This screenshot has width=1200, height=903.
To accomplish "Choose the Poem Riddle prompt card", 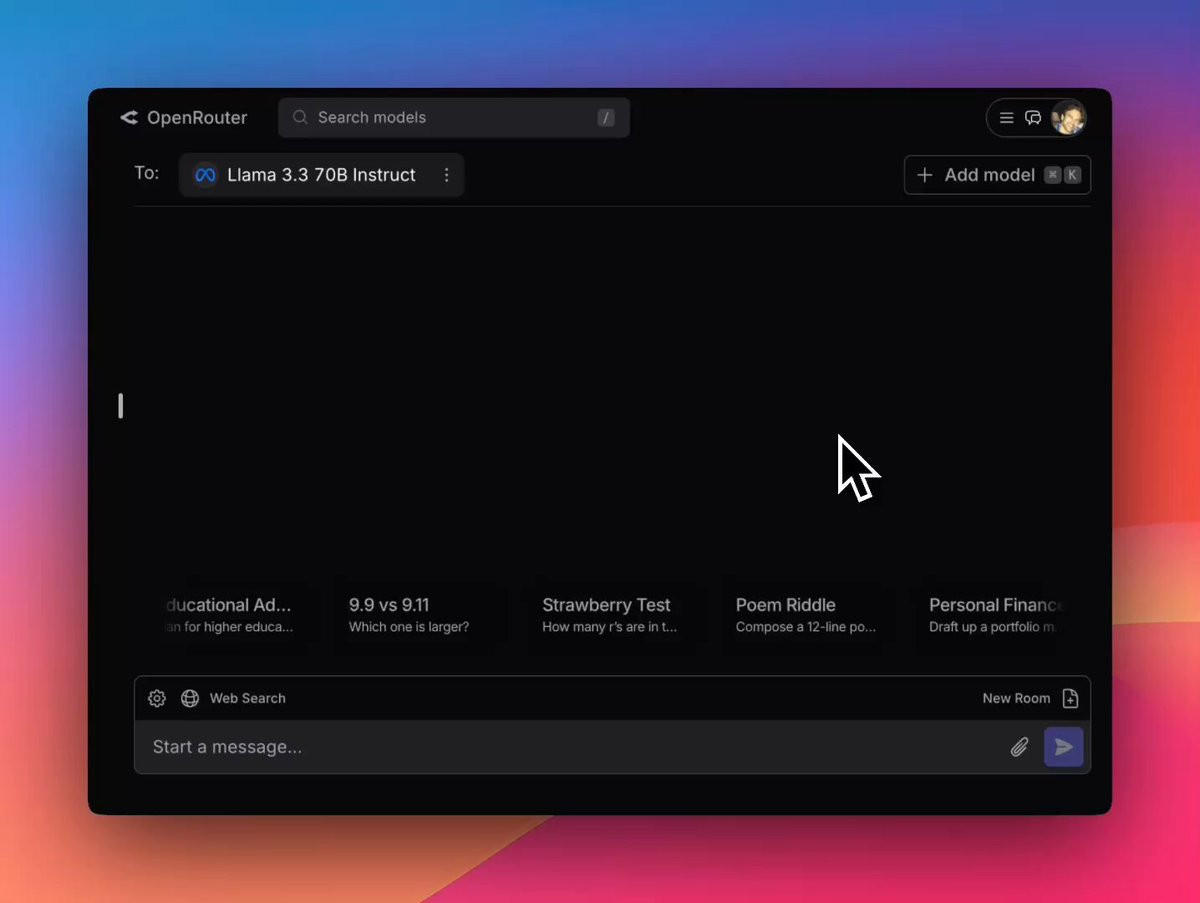I will coord(808,614).
